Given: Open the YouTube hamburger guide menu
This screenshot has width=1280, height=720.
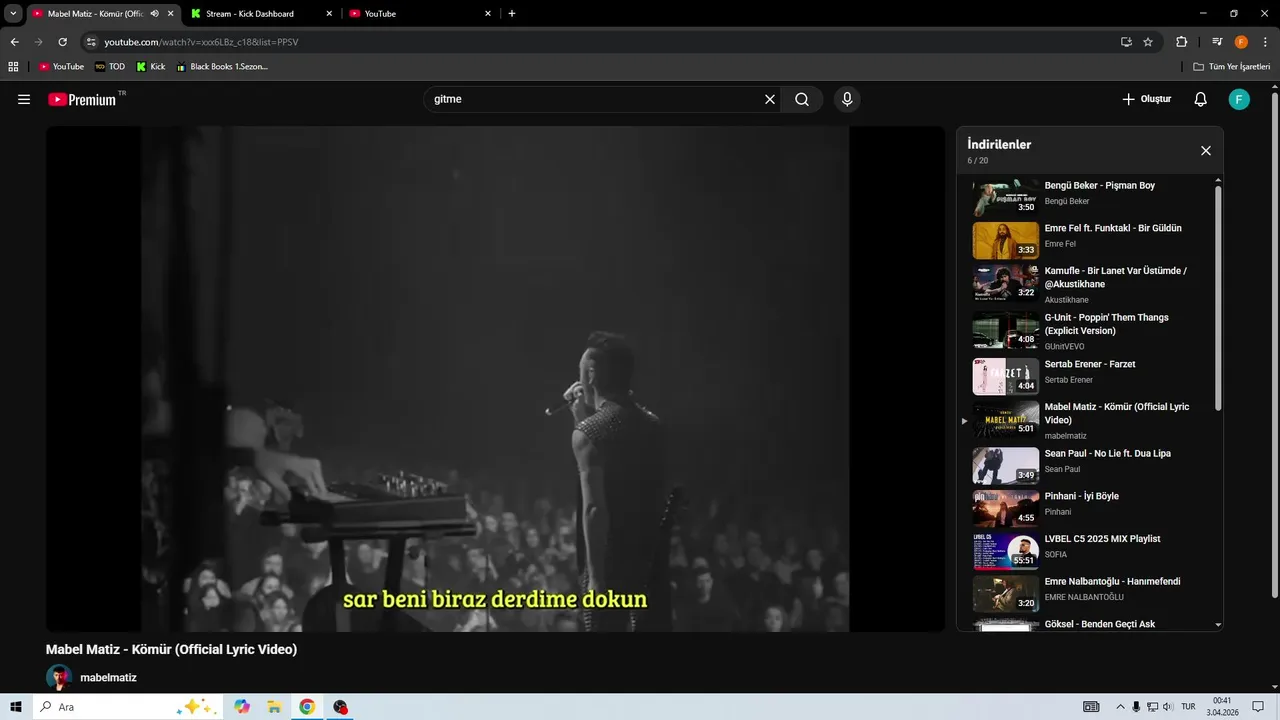Looking at the screenshot, I should click(24, 99).
